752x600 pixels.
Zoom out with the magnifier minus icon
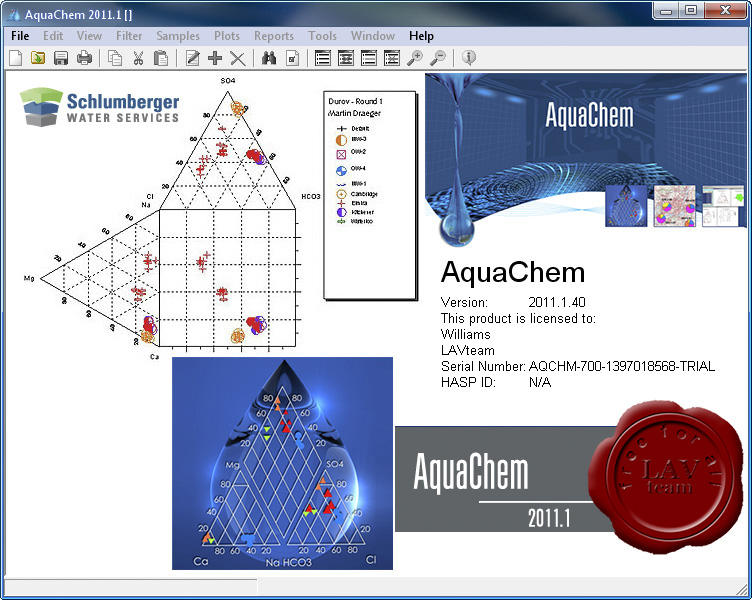pyautogui.click(x=437, y=58)
